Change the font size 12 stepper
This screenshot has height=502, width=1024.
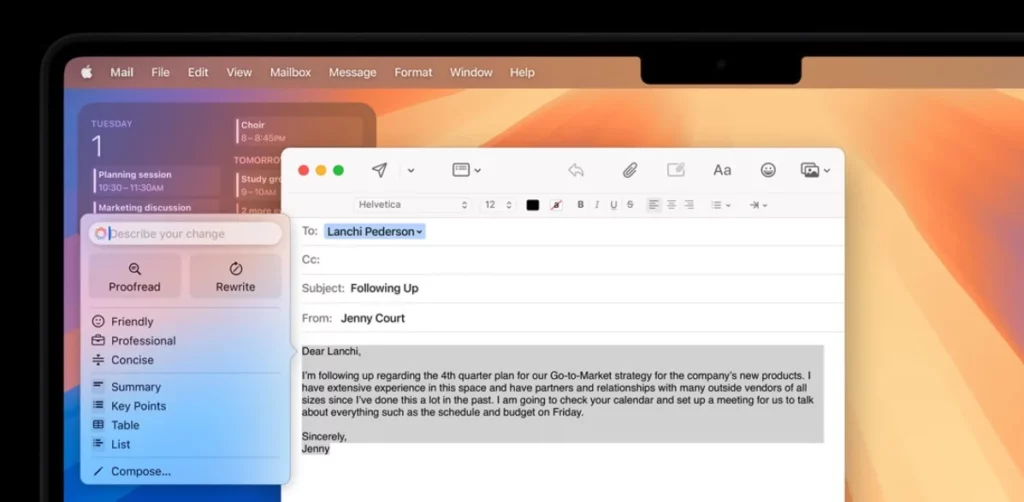[x=498, y=205]
